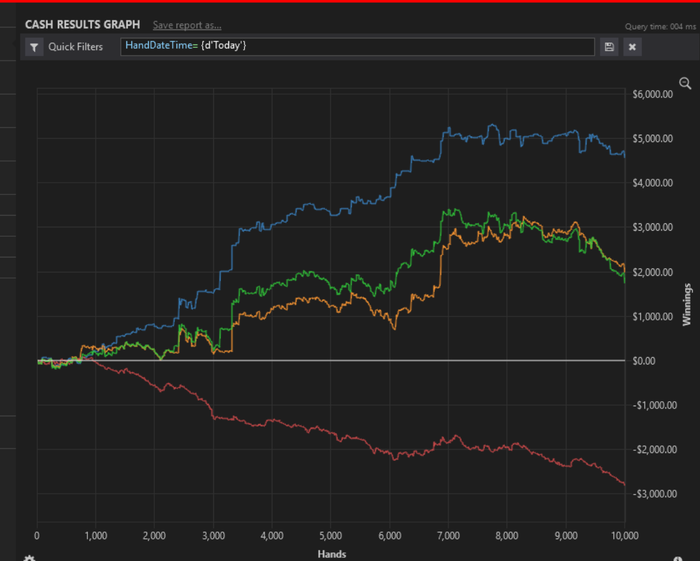Image resolution: width=700 pixels, height=561 pixels.
Task: Click the 7,000 hands axis label
Action: click(448, 536)
